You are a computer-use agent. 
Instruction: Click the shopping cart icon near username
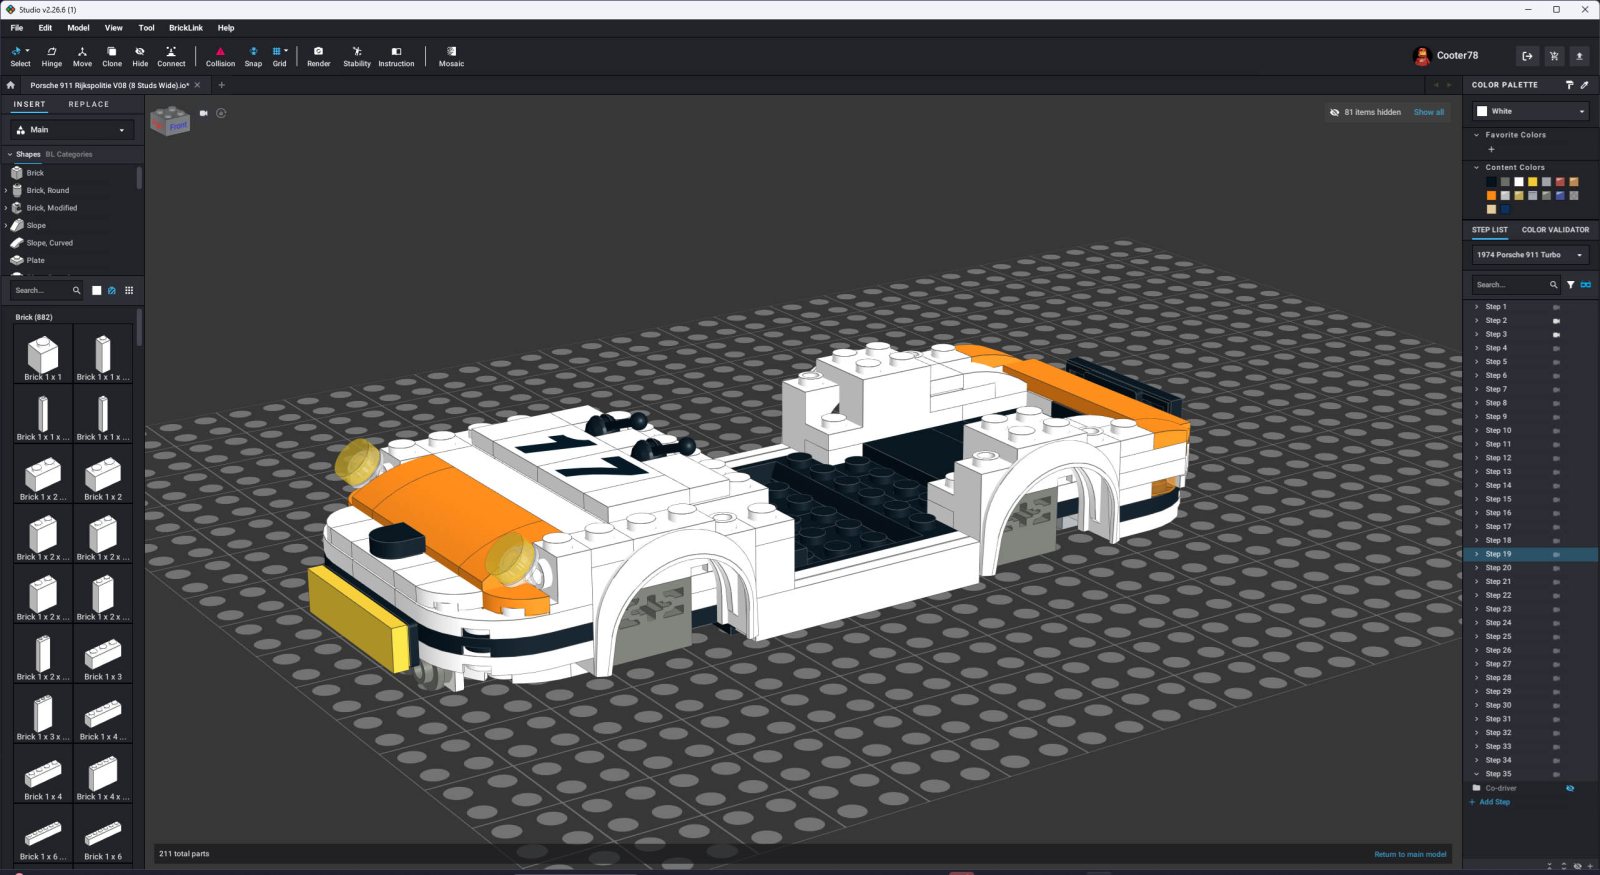tap(1554, 56)
